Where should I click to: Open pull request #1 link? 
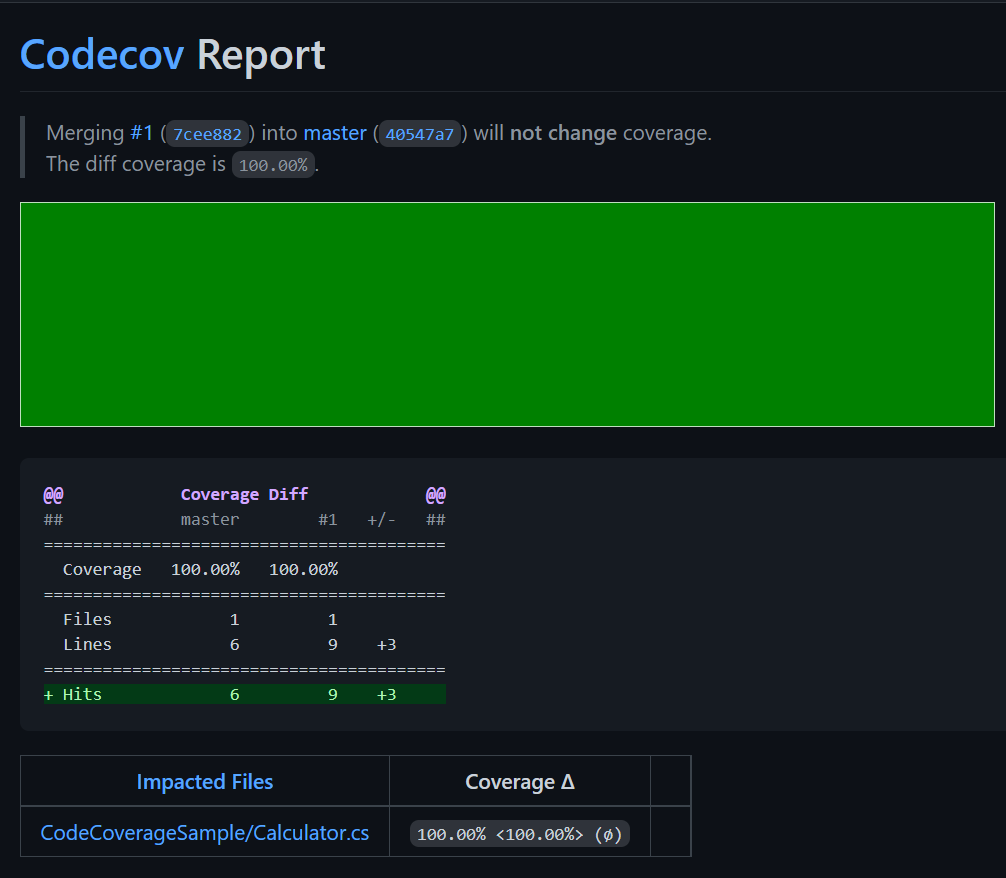pos(141,133)
